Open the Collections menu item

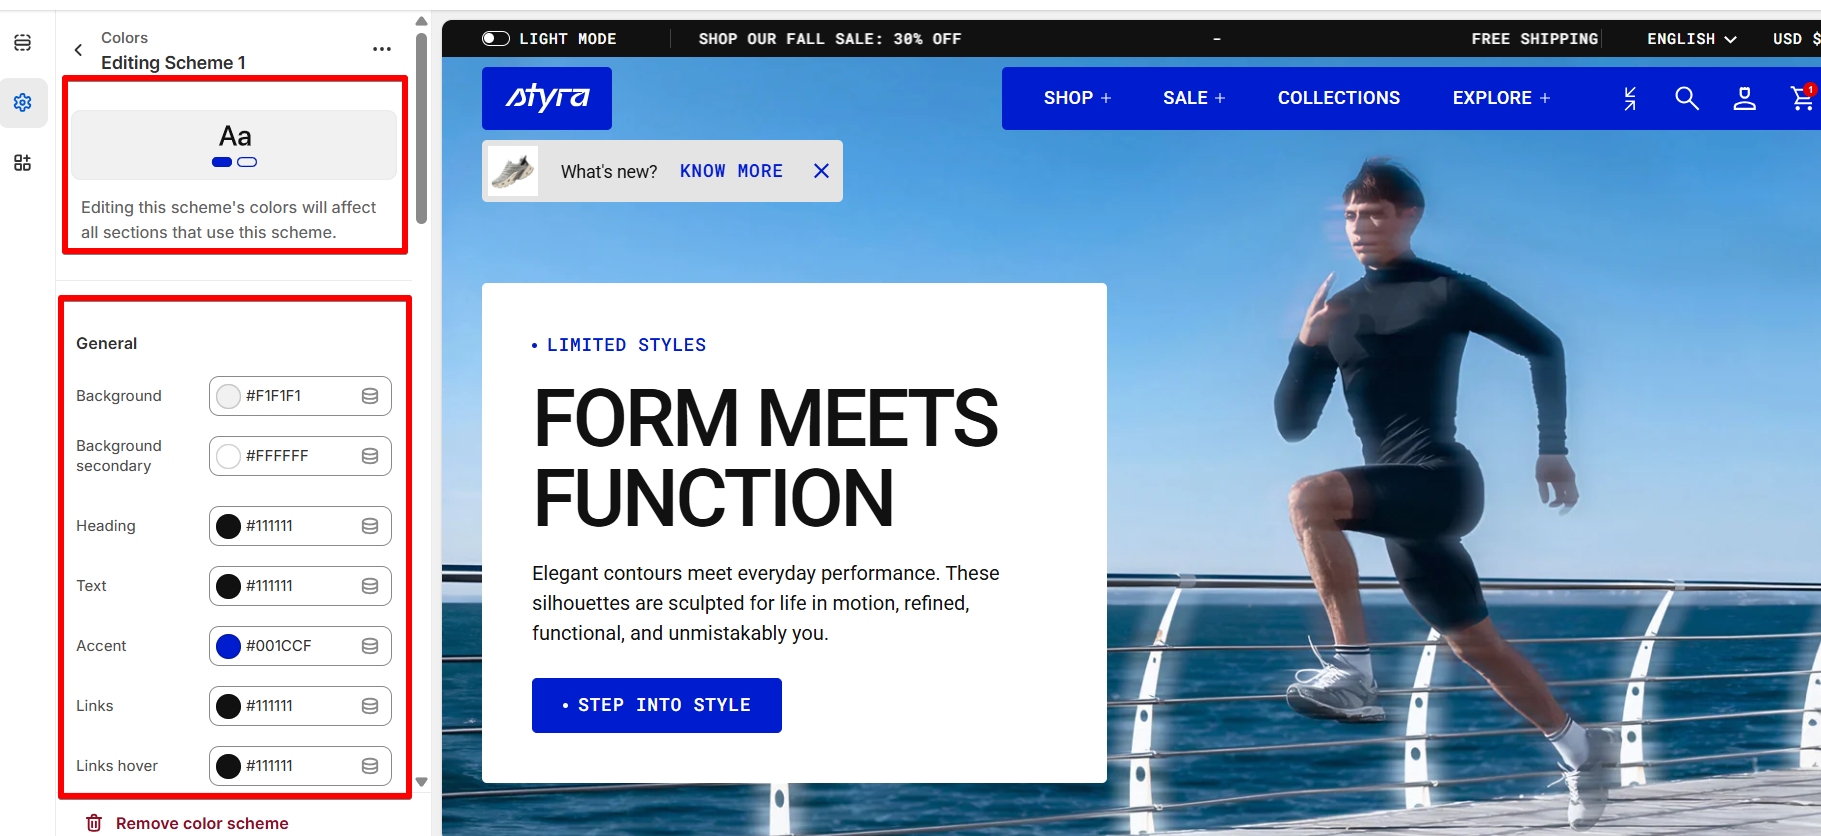click(x=1339, y=98)
